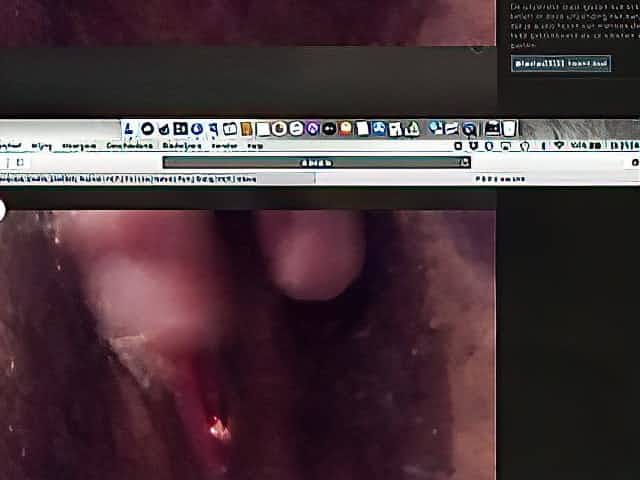640x480 pixels.
Task: Click the round white button at left edge
Action: 1,210
